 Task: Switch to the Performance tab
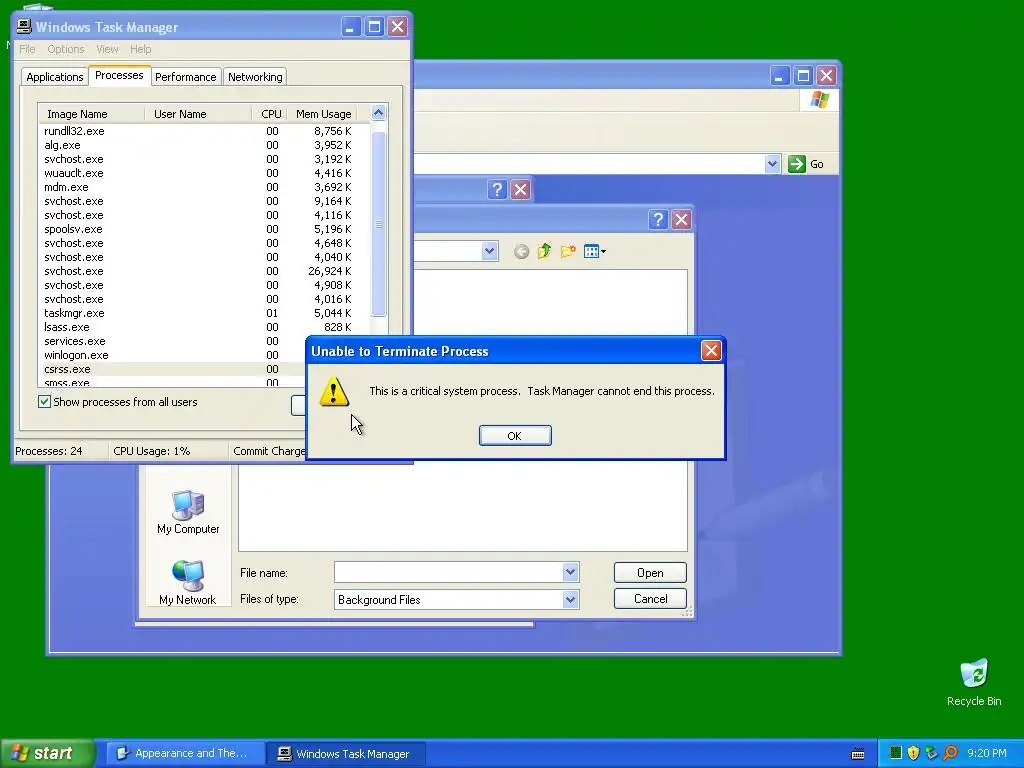(185, 77)
